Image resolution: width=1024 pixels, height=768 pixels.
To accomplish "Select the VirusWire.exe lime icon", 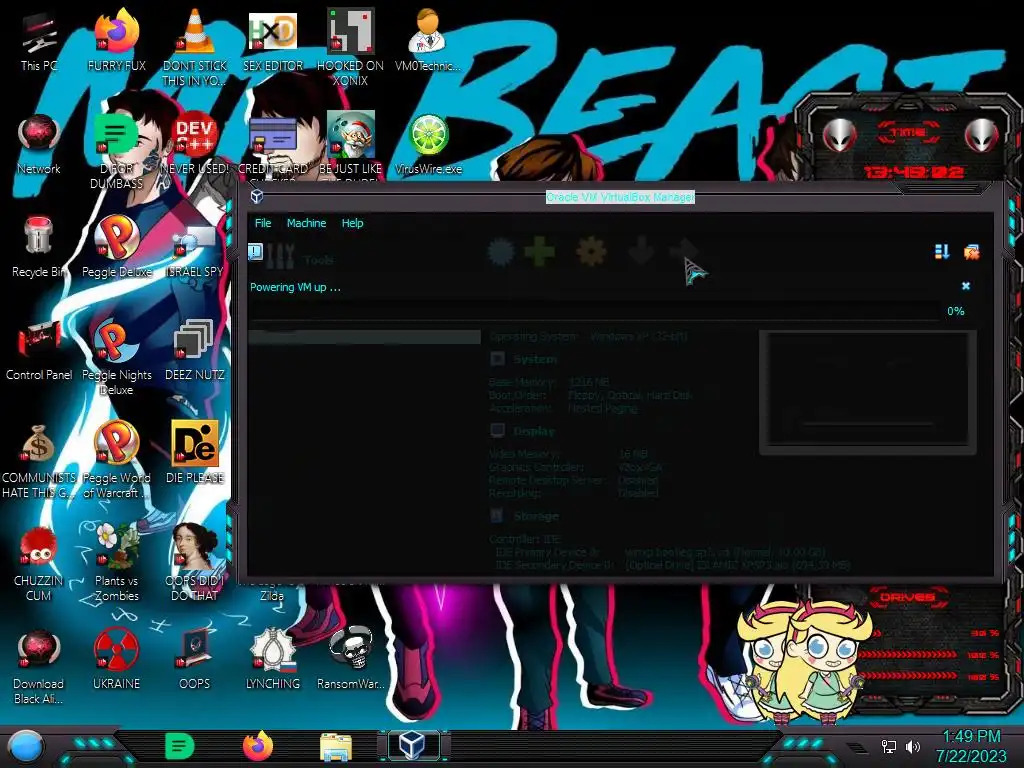I will pyautogui.click(x=428, y=145).
